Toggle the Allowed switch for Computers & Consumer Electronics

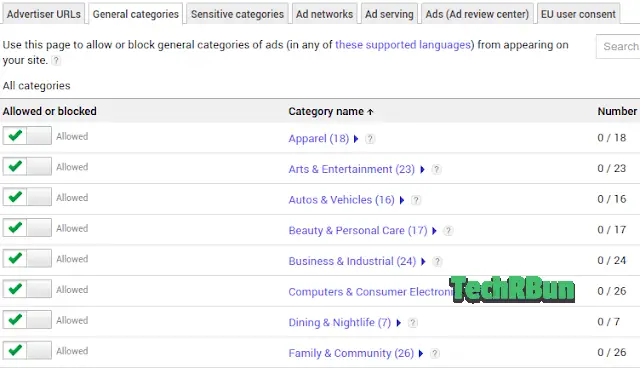(x=27, y=289)
